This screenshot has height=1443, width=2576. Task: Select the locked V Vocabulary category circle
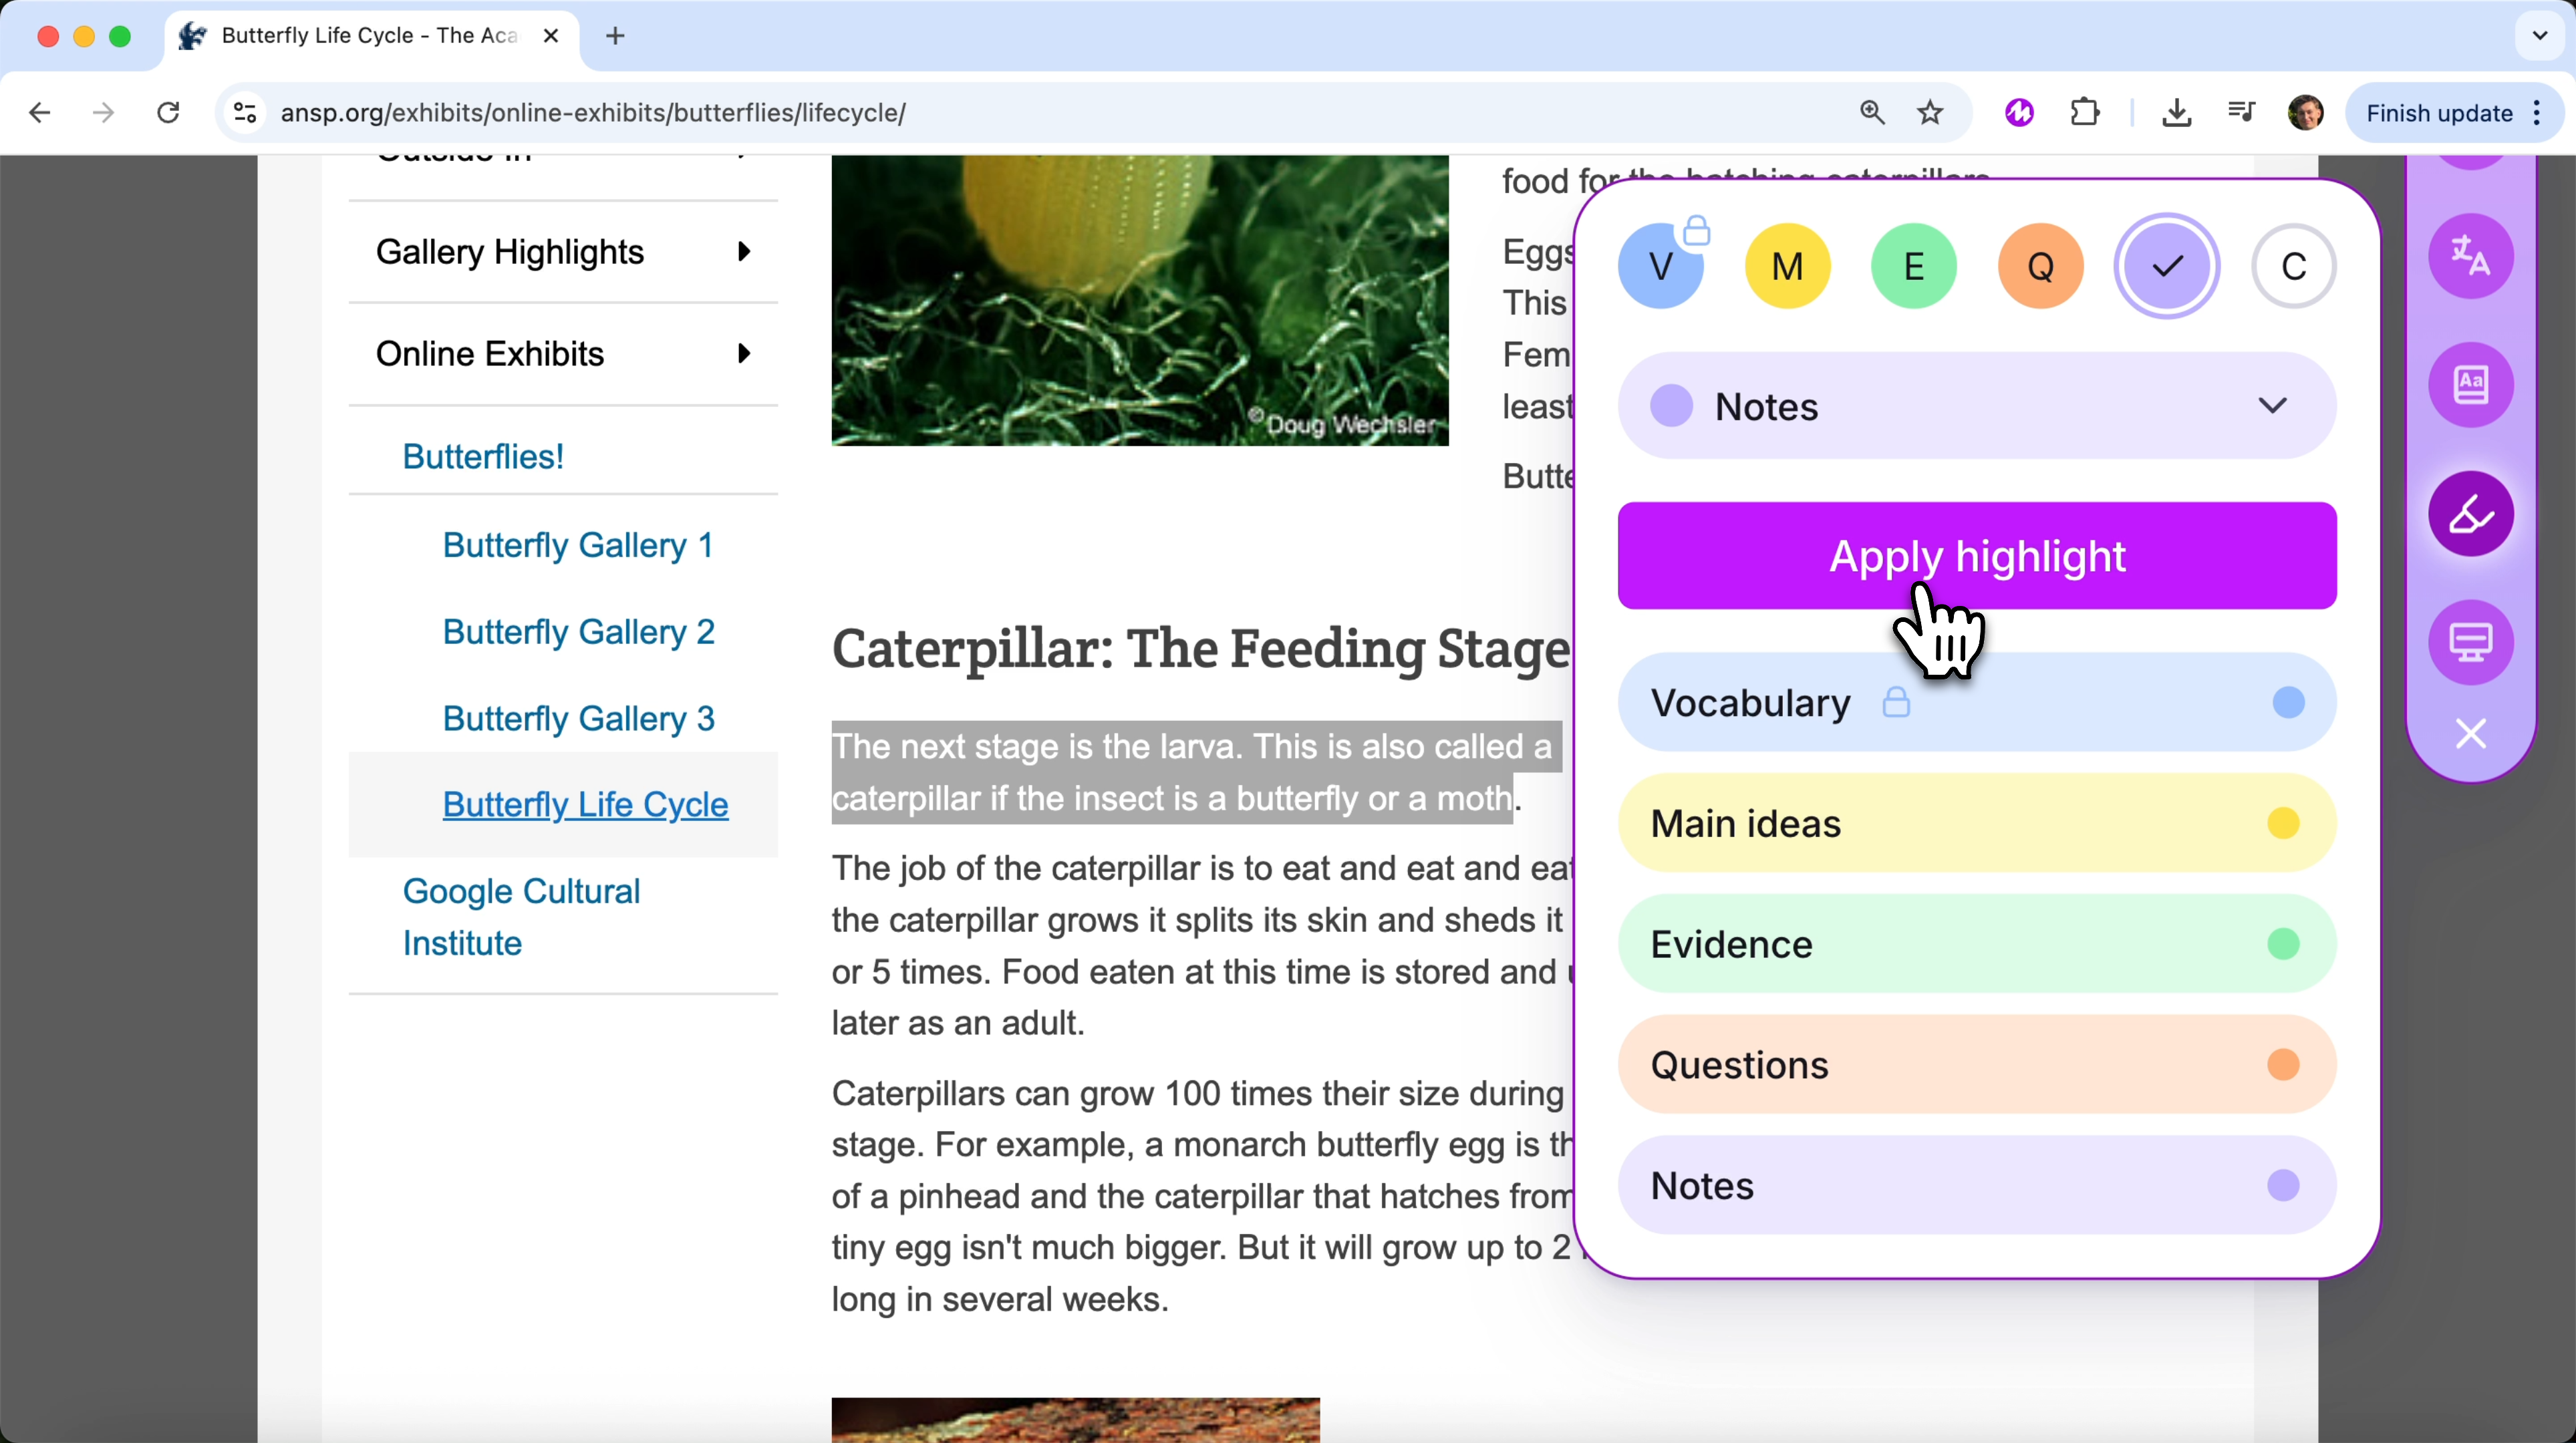(1661, 265)
